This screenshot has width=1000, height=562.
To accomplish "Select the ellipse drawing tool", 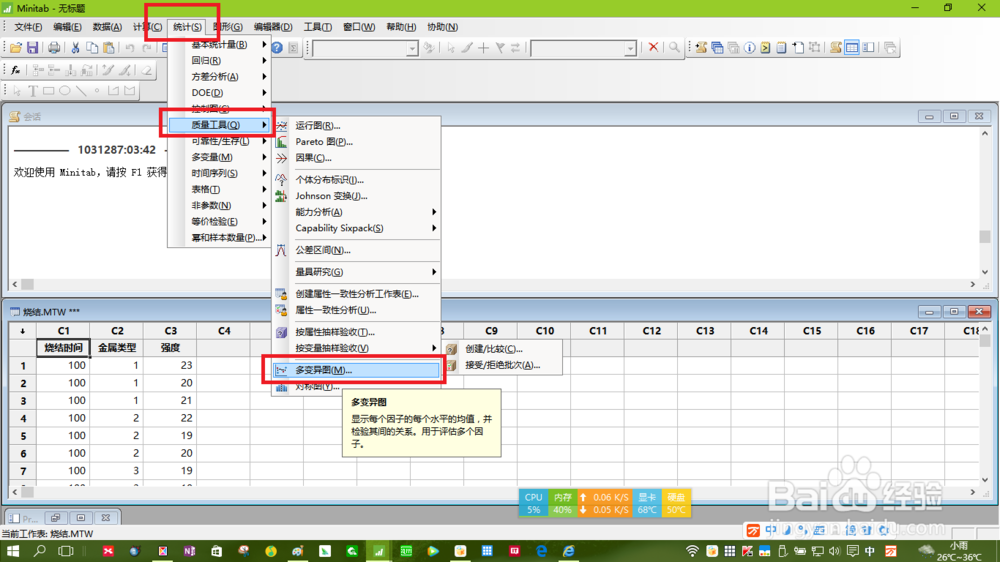I will click(x=64, y=91).
